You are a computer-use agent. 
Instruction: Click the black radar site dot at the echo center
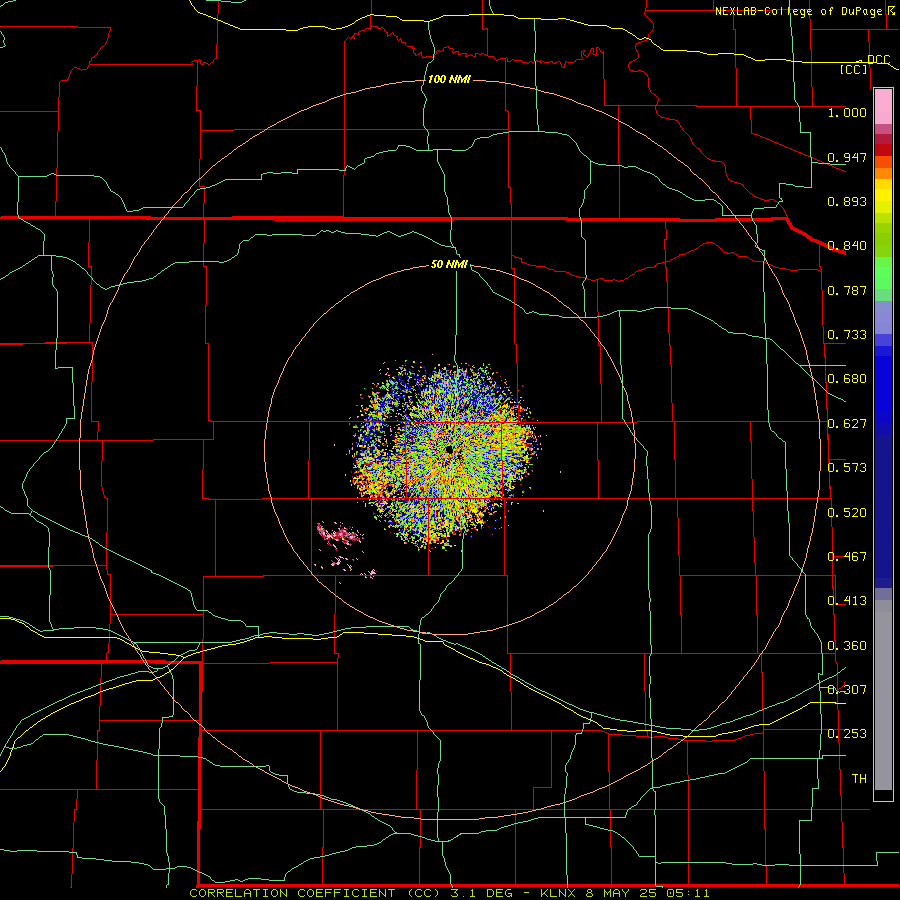tap(449, 450)
